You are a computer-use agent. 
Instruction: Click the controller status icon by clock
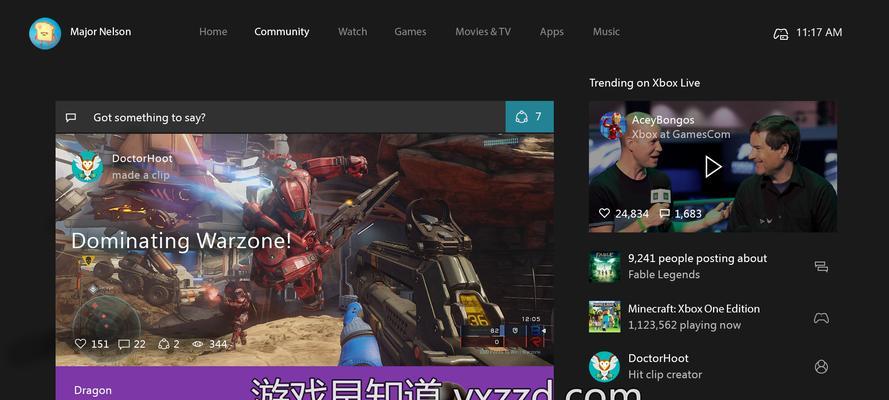[781, 34]
